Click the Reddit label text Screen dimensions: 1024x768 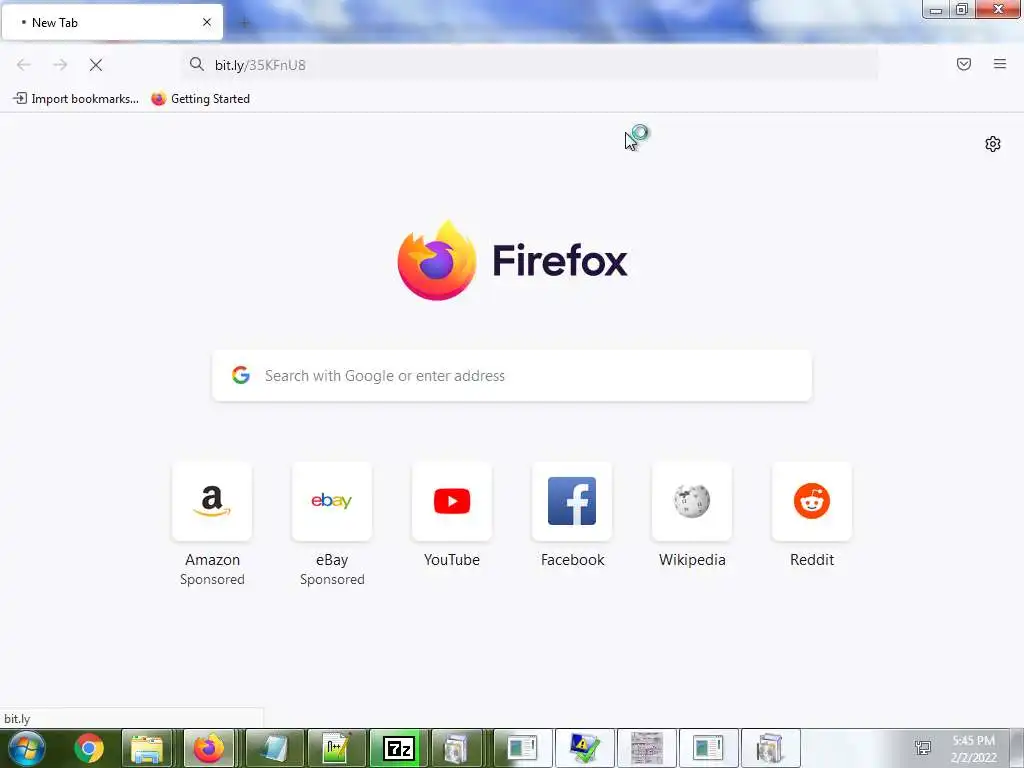(812, 560)
